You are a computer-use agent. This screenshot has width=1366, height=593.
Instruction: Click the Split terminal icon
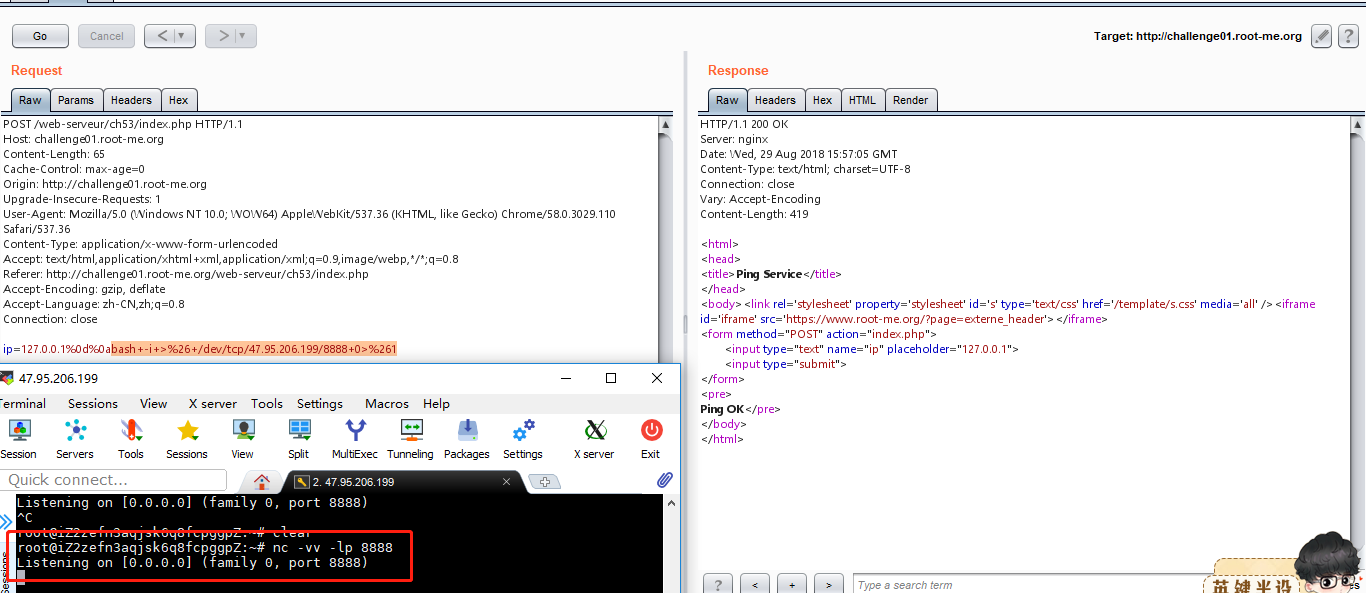[298, 438]
